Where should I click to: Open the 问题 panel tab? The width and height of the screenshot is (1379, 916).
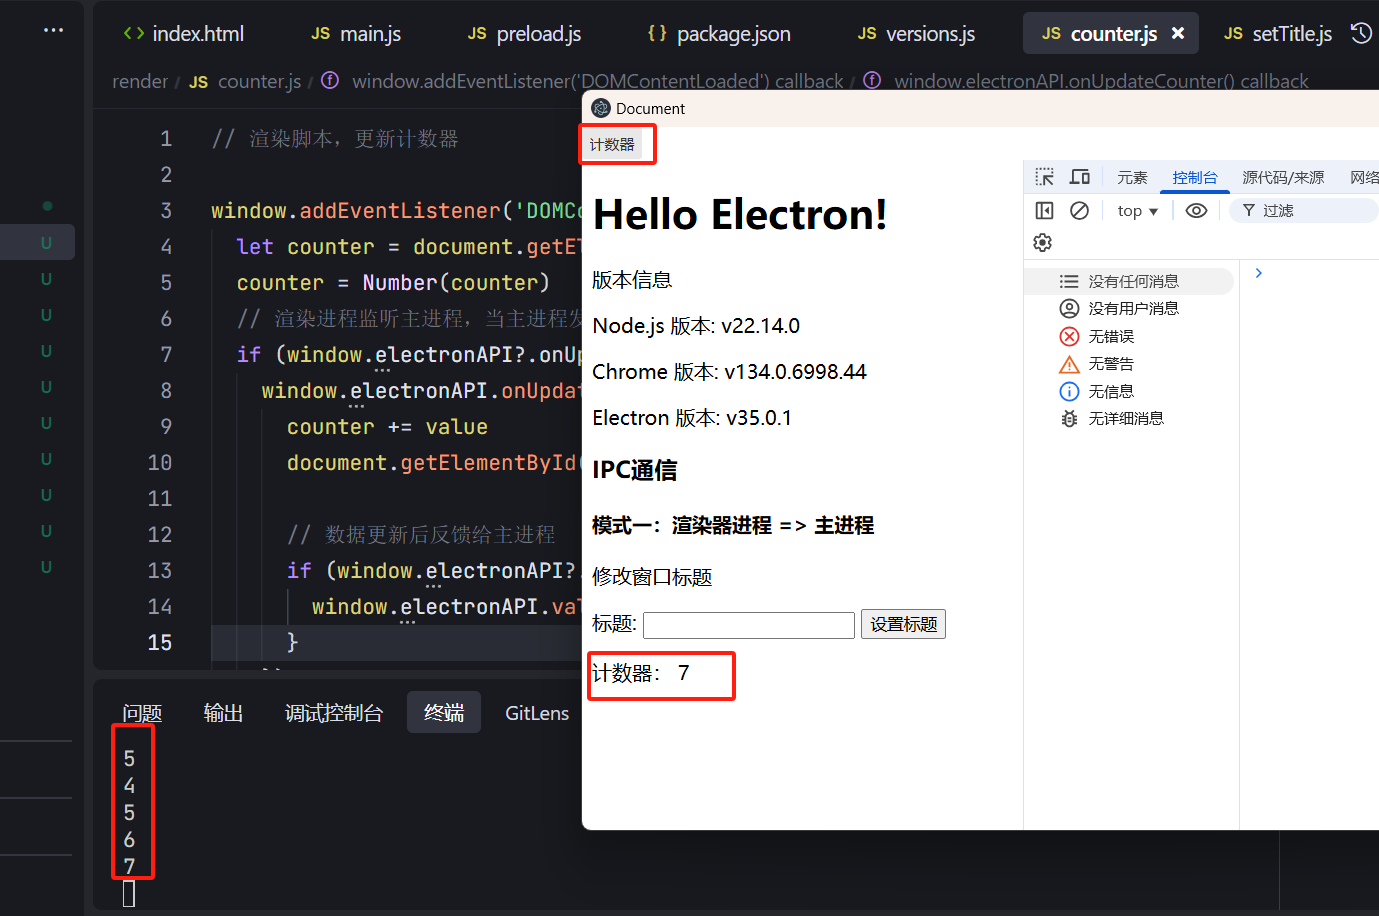142,713
